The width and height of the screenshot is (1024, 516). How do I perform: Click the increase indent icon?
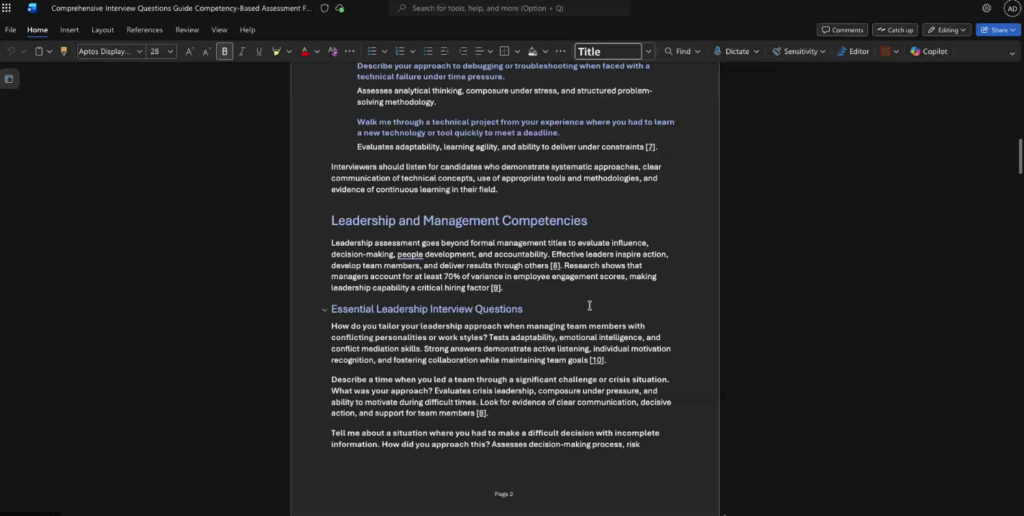pos(462,51)
